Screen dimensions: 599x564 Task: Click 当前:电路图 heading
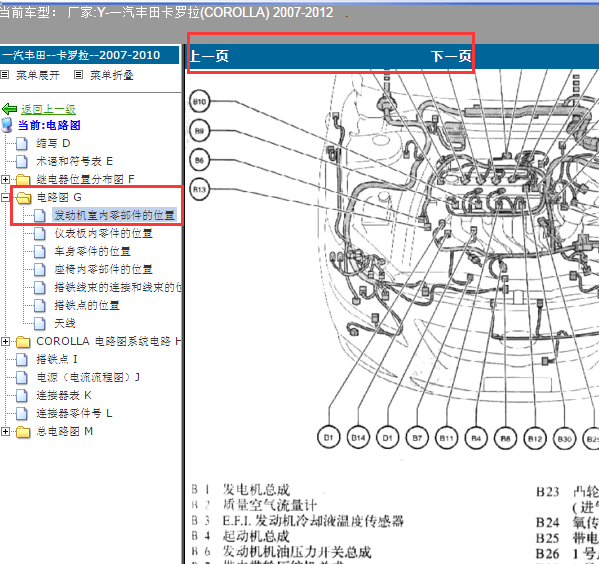[x=49, y=125]
